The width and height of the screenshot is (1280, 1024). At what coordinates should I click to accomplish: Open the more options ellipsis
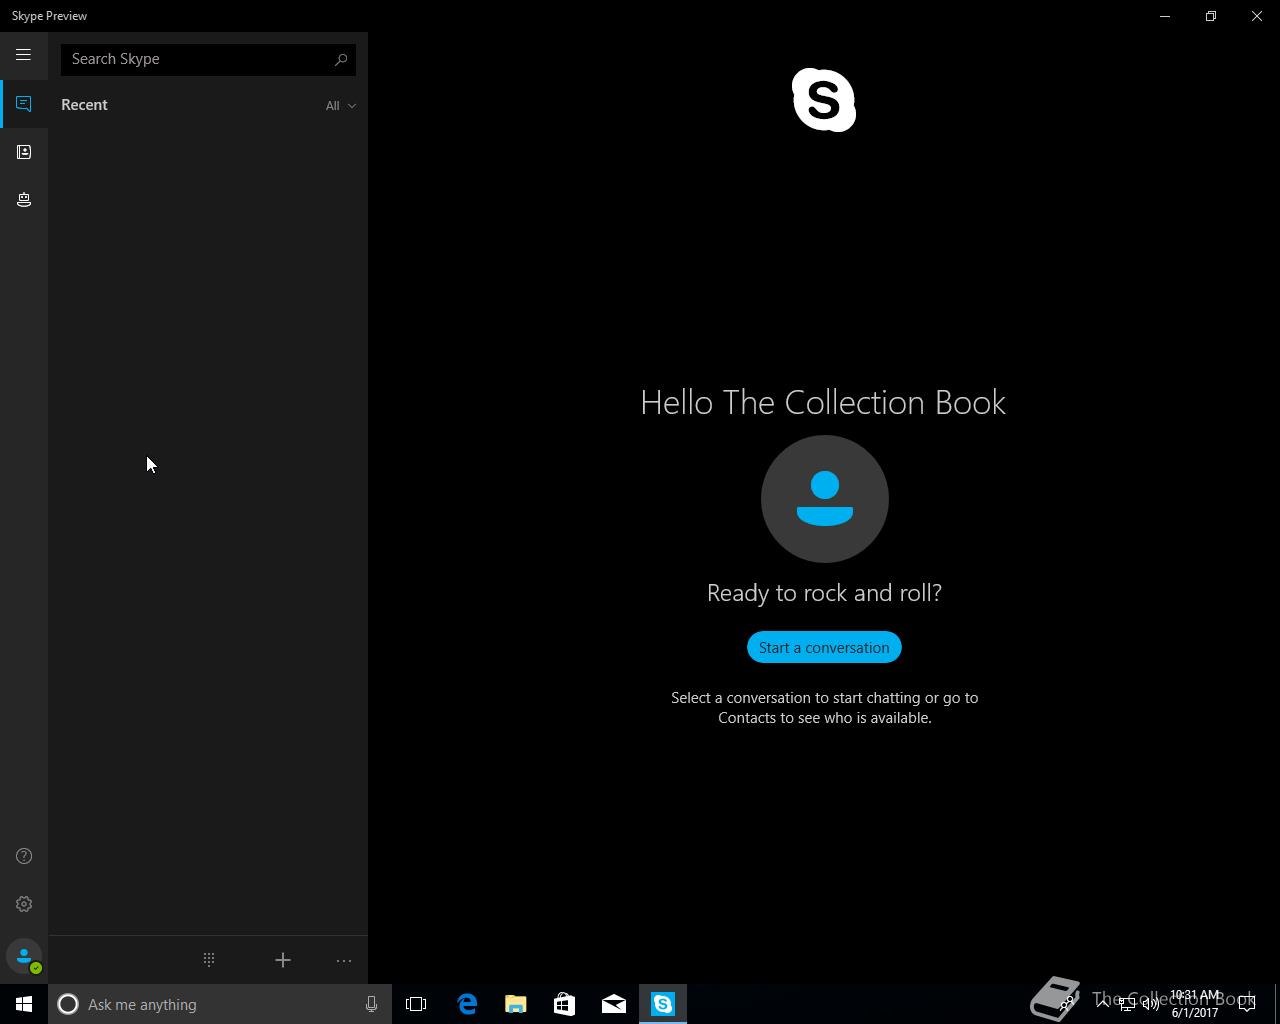[344, 961]
